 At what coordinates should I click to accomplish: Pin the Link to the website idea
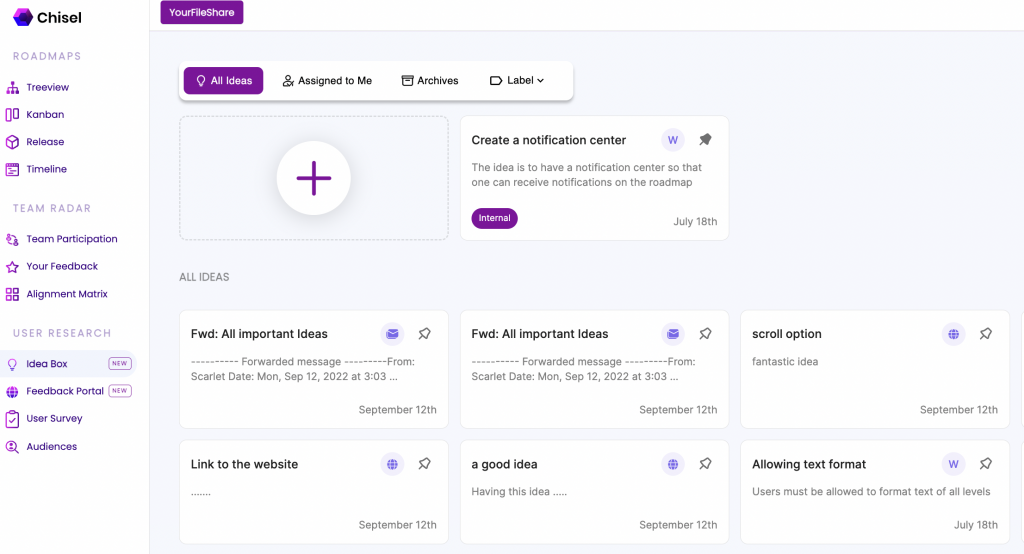424,464
